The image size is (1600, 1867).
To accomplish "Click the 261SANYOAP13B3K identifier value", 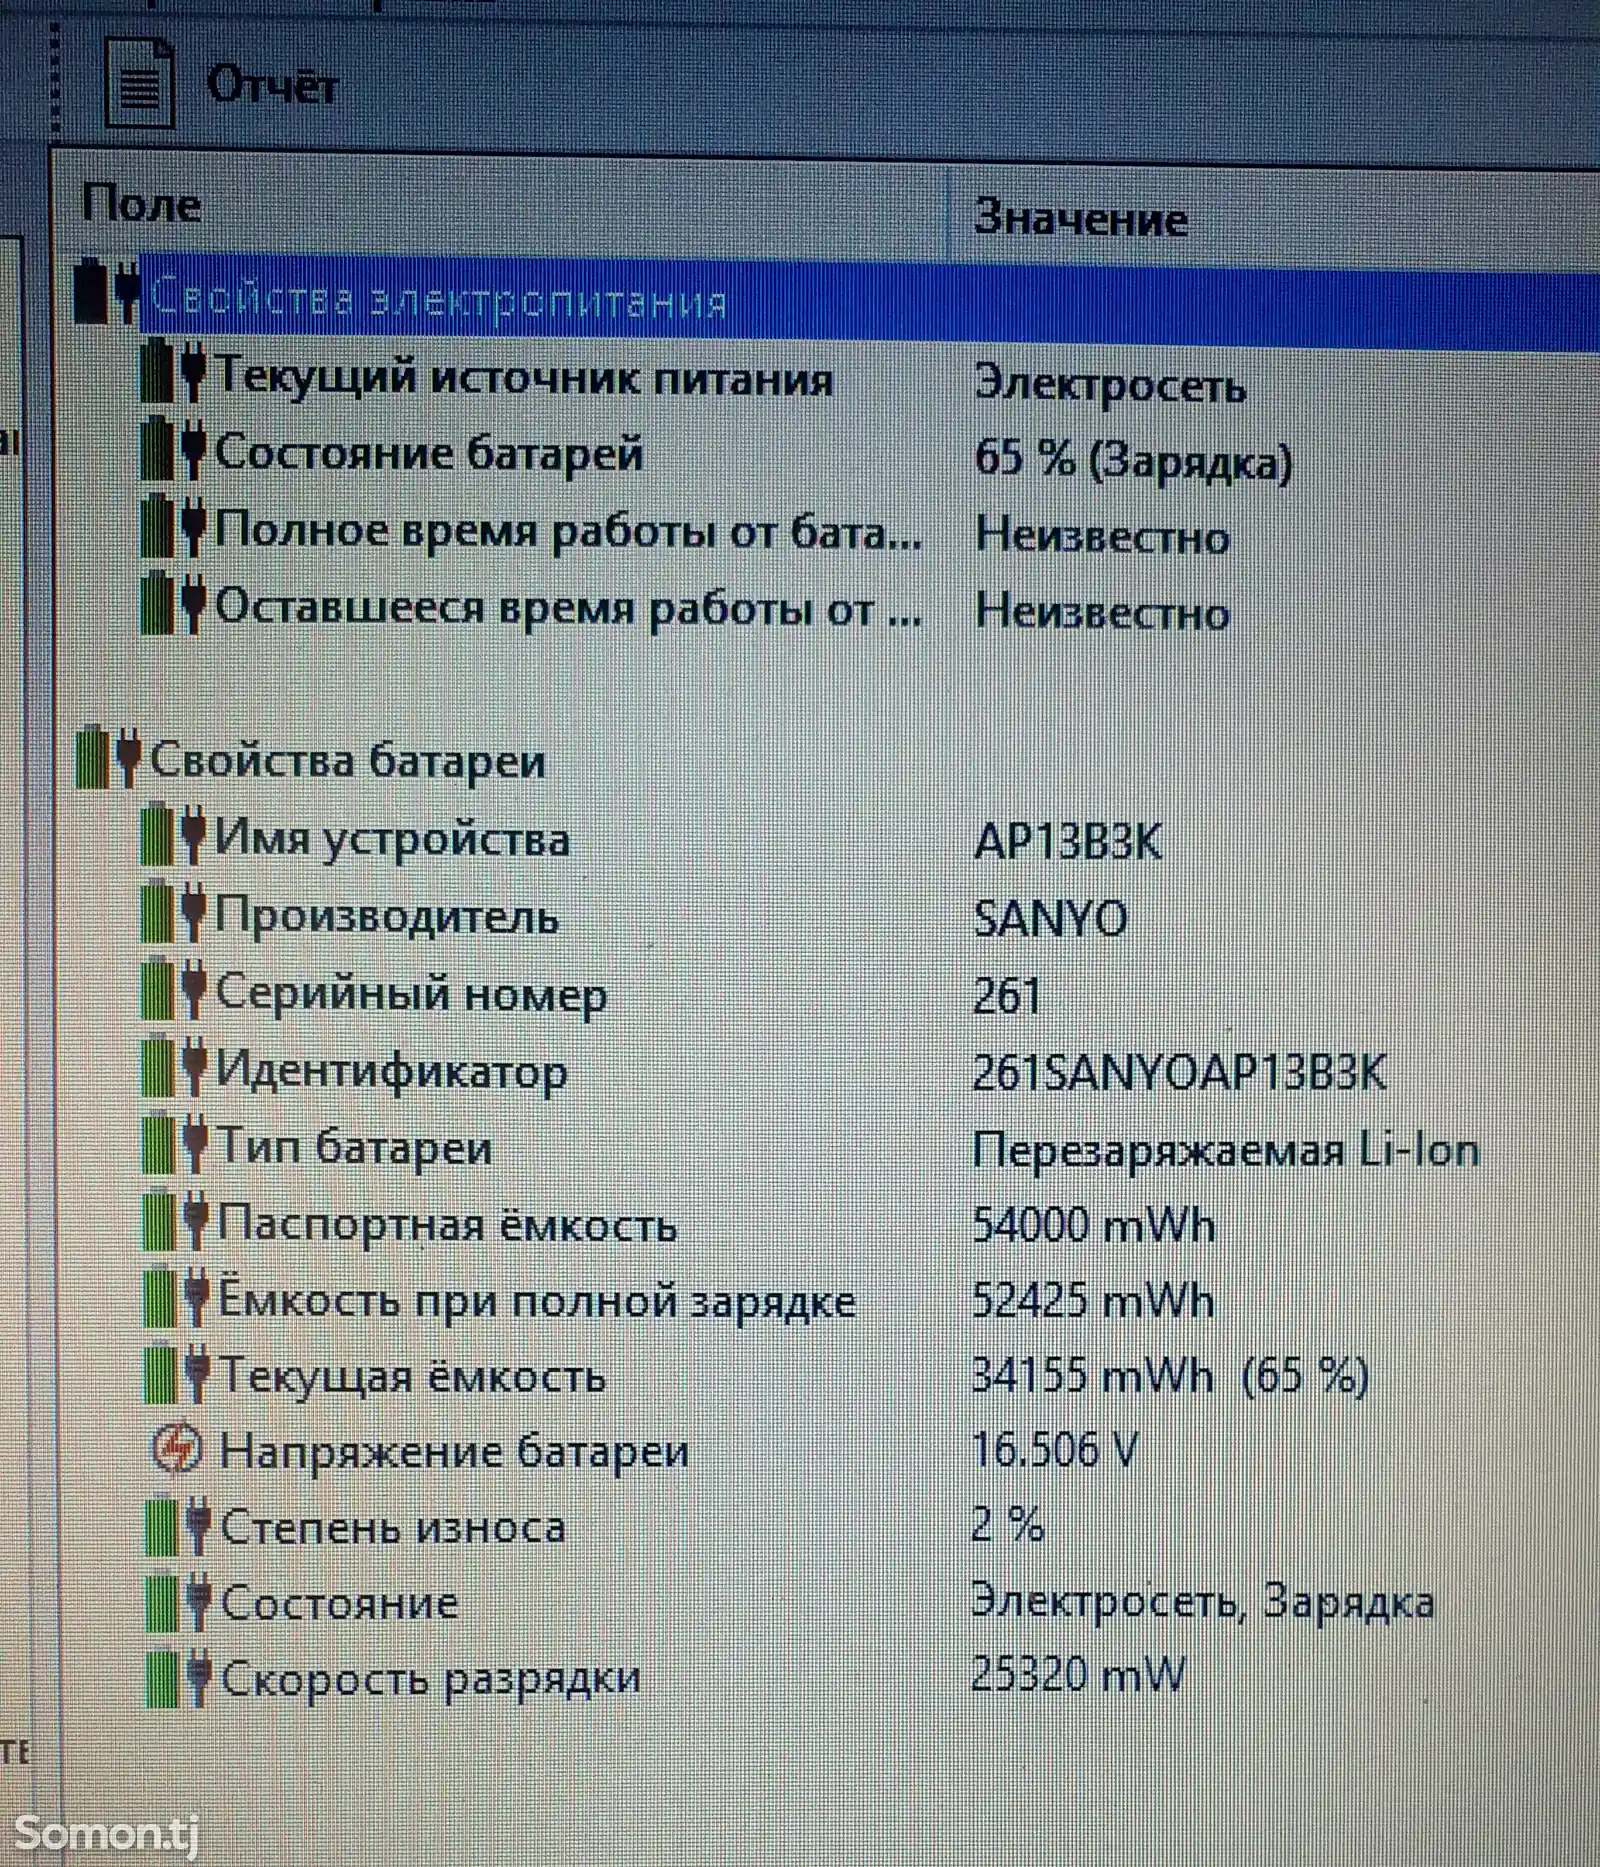I will (x=1179, y=1073).
